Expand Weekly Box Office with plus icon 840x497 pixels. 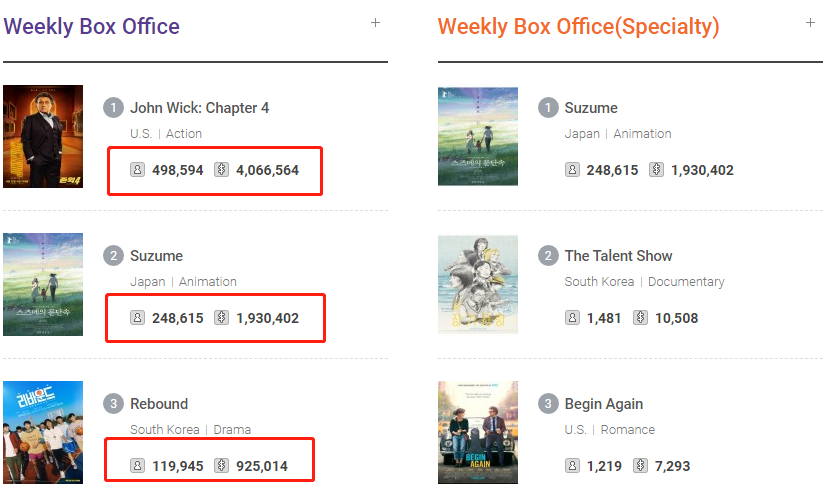(376, 23)
